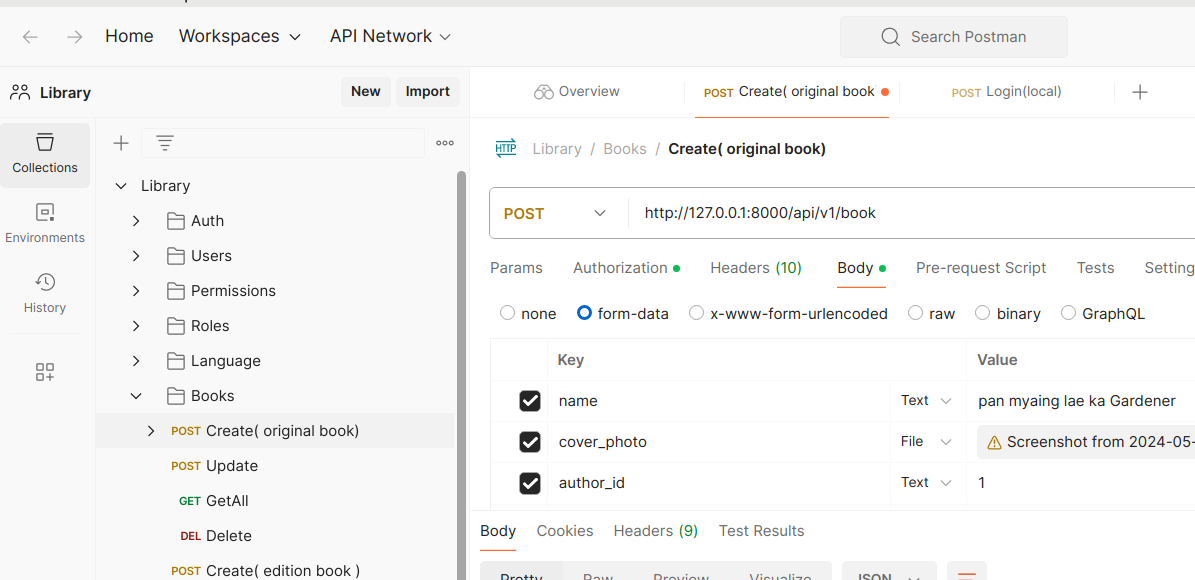This screenshot has width=1195, height=580.
Task: Open the Login(local) request tab
Action: (1007, 92)
